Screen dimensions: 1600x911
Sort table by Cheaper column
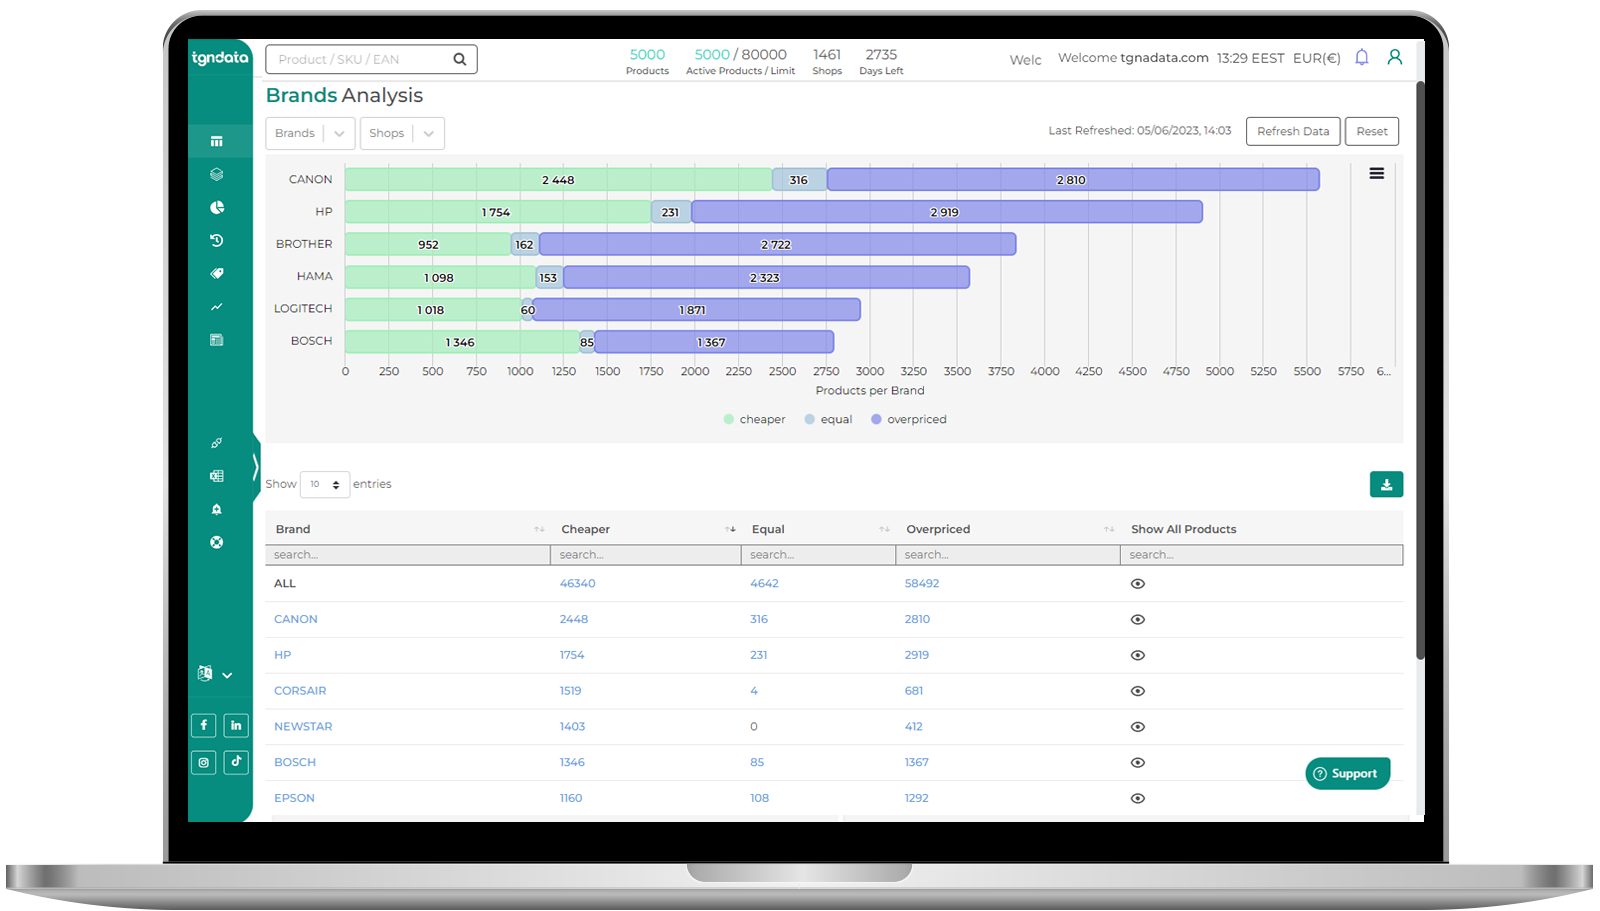click(x=730, y=529)
